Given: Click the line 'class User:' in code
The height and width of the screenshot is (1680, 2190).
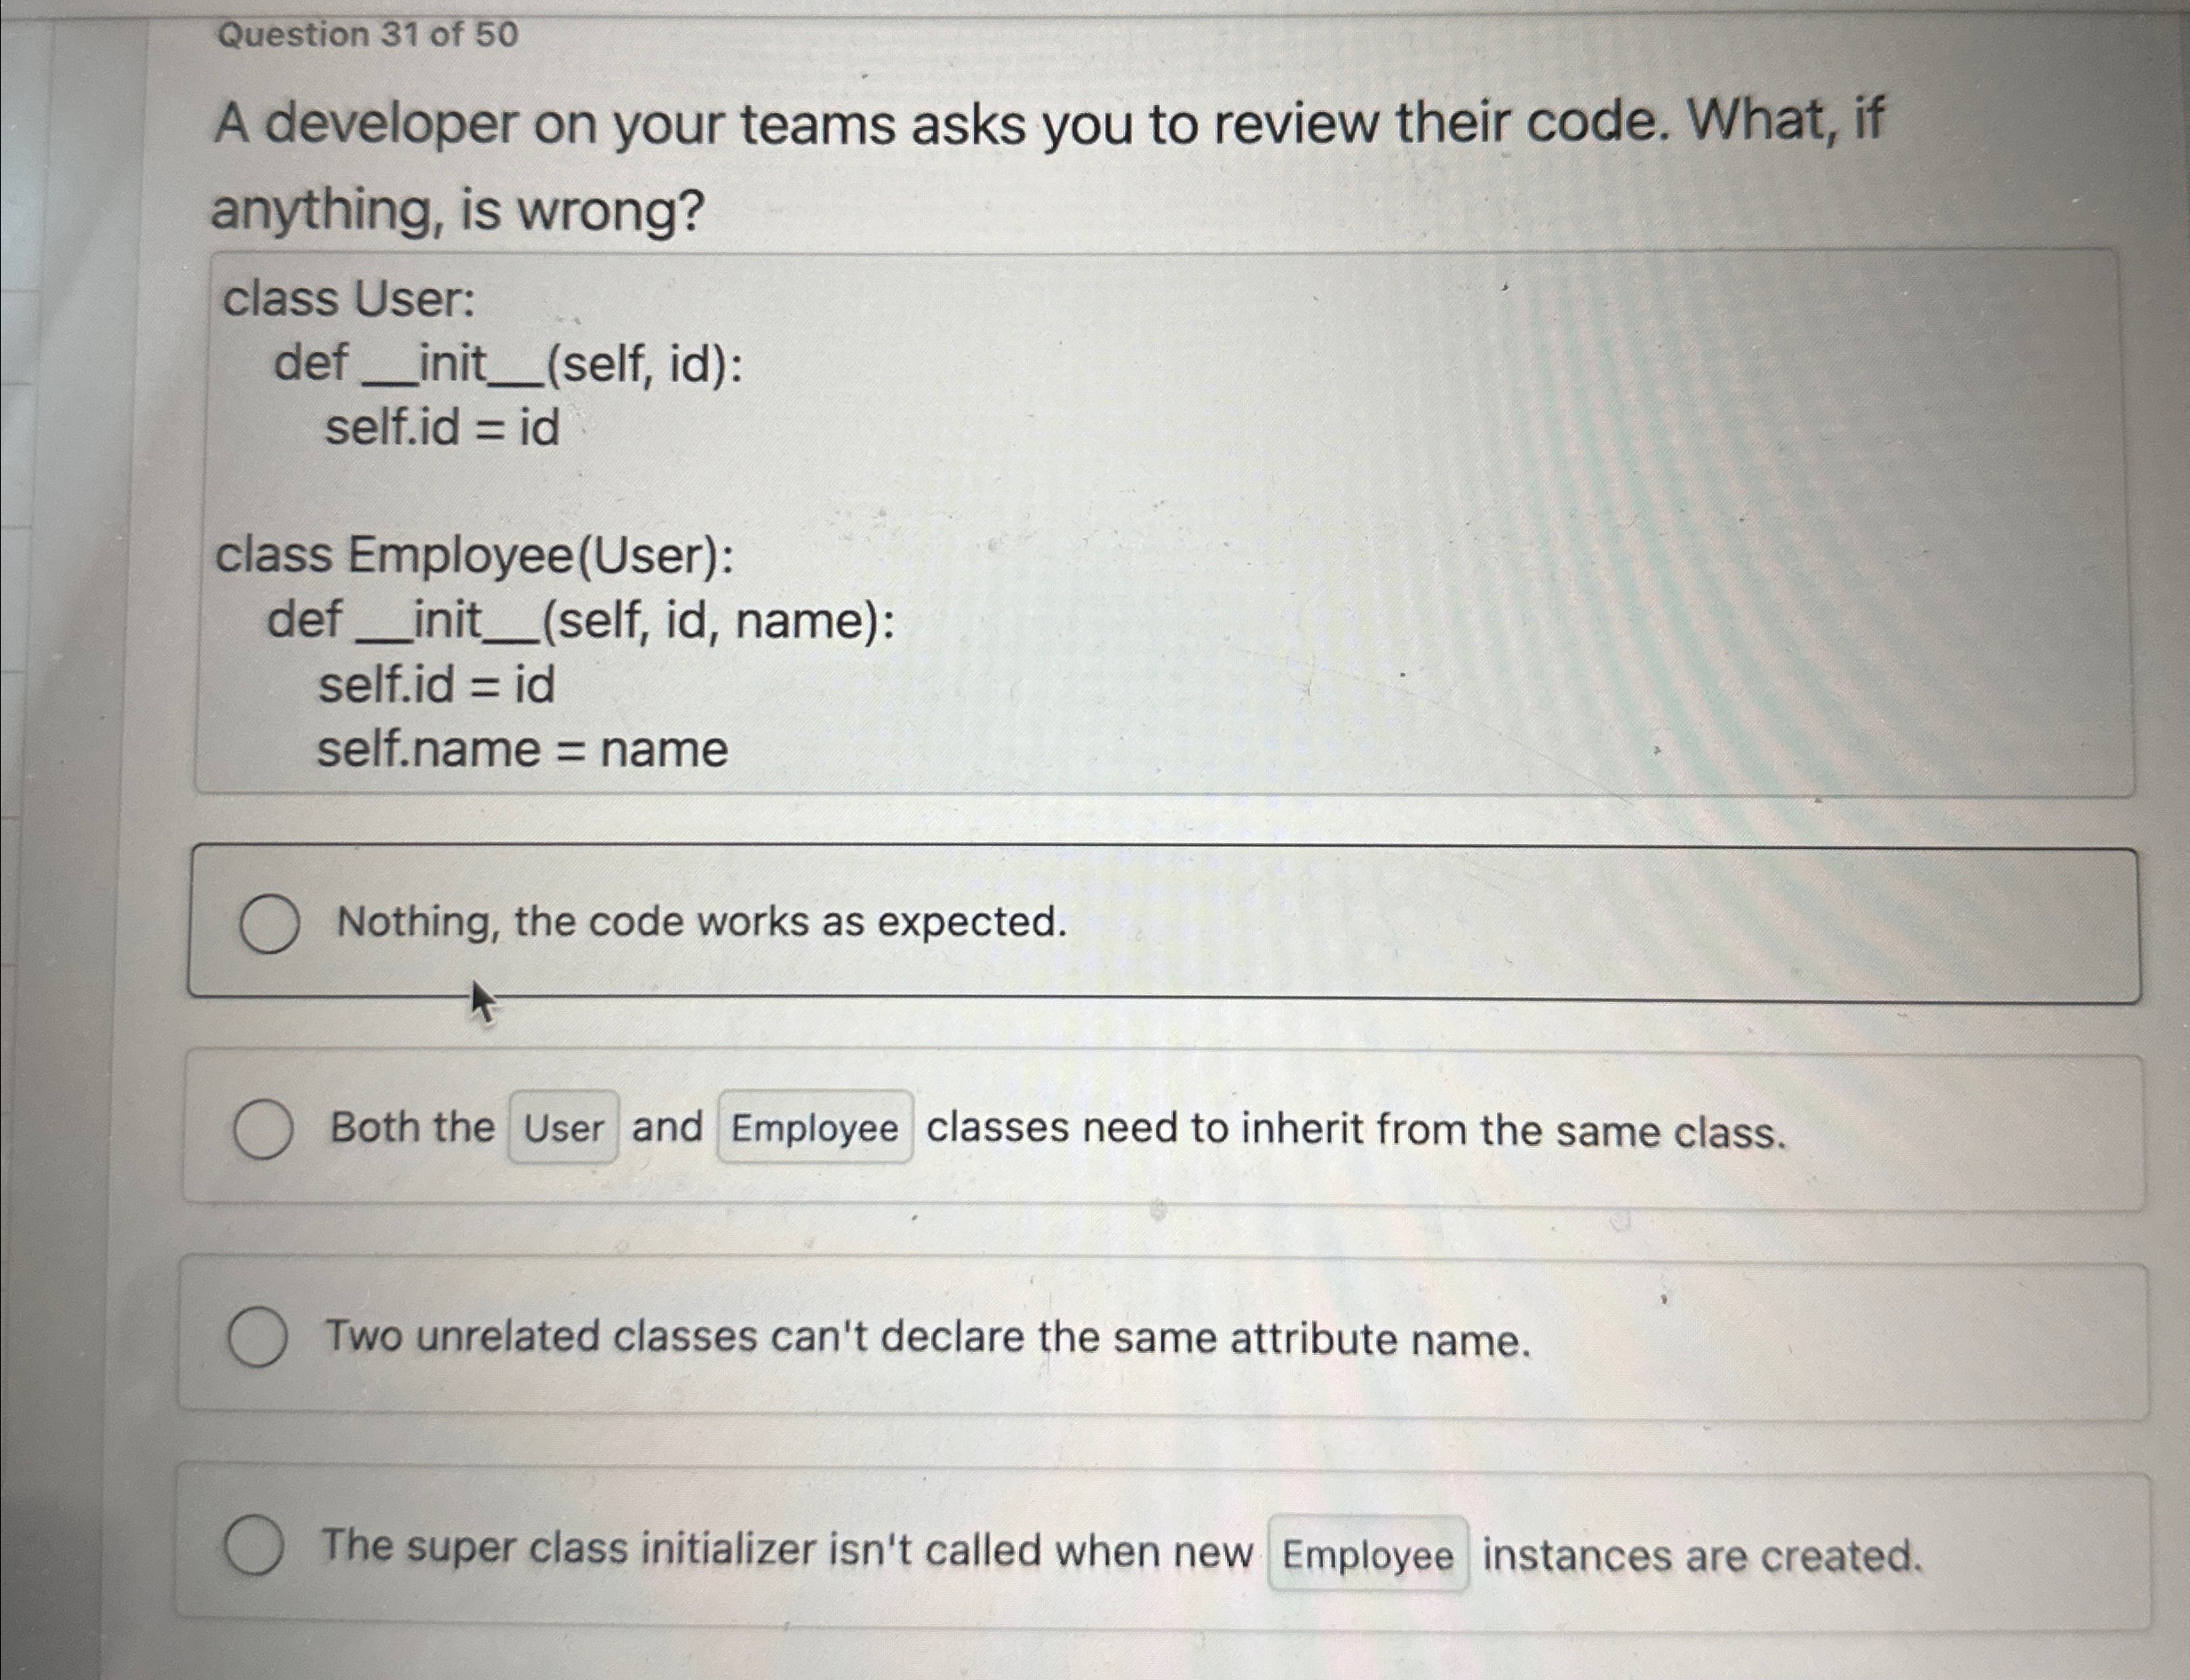Looking at the screenshot, I should [x=348, y=299].
